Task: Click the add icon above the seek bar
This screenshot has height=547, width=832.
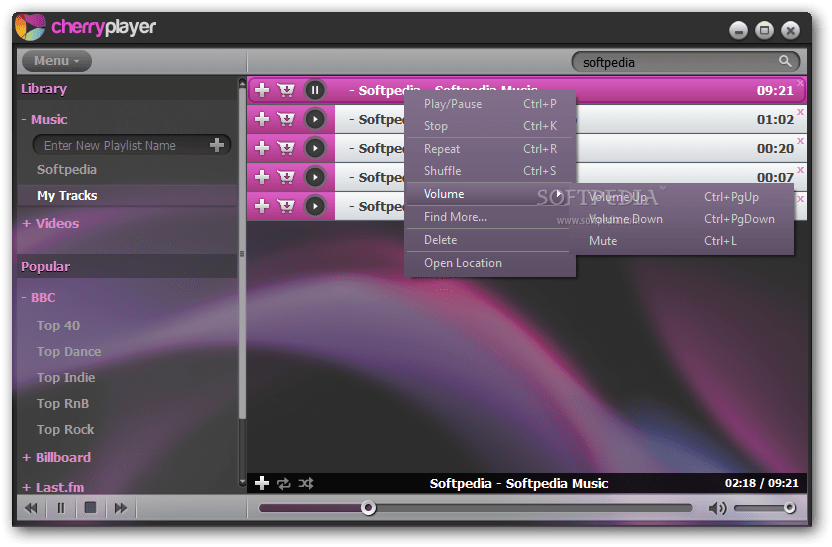Action: point(262,483)
